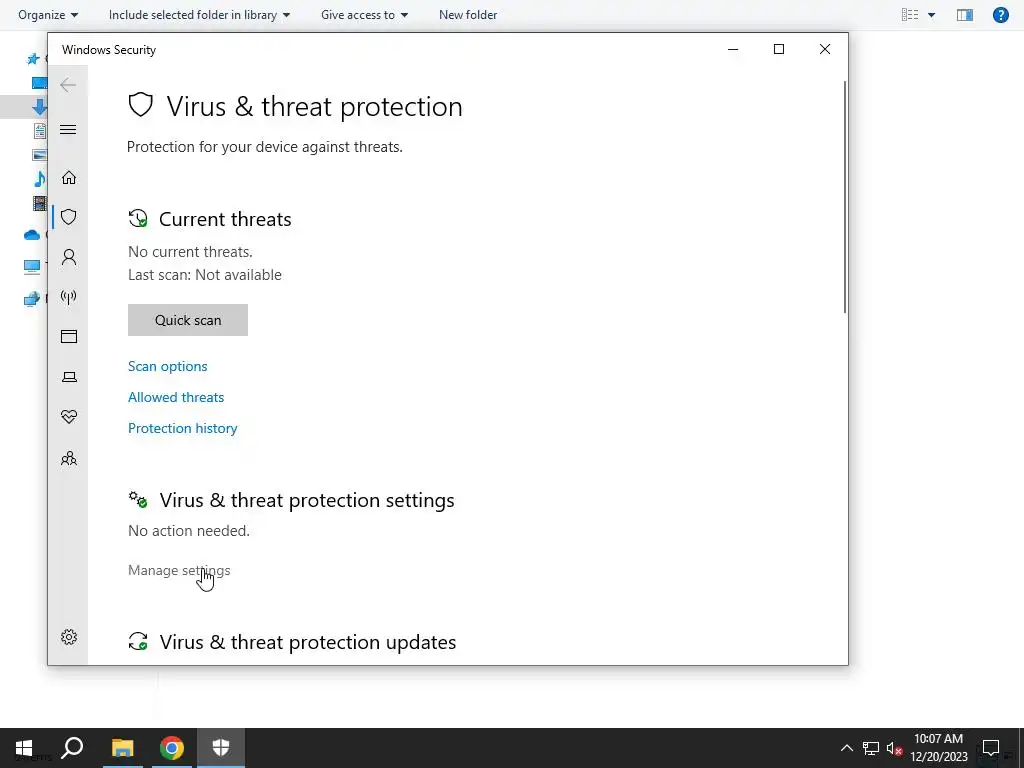The image size is (1024, 768).
Task: Go back with the arrow button
Action: click(68, 85)
